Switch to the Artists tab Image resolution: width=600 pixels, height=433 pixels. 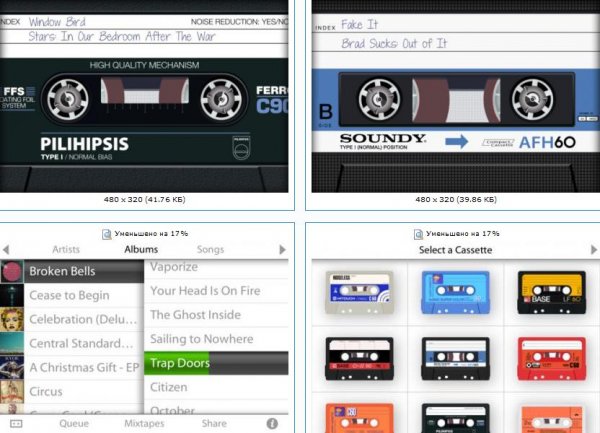[x=66, y=249]
